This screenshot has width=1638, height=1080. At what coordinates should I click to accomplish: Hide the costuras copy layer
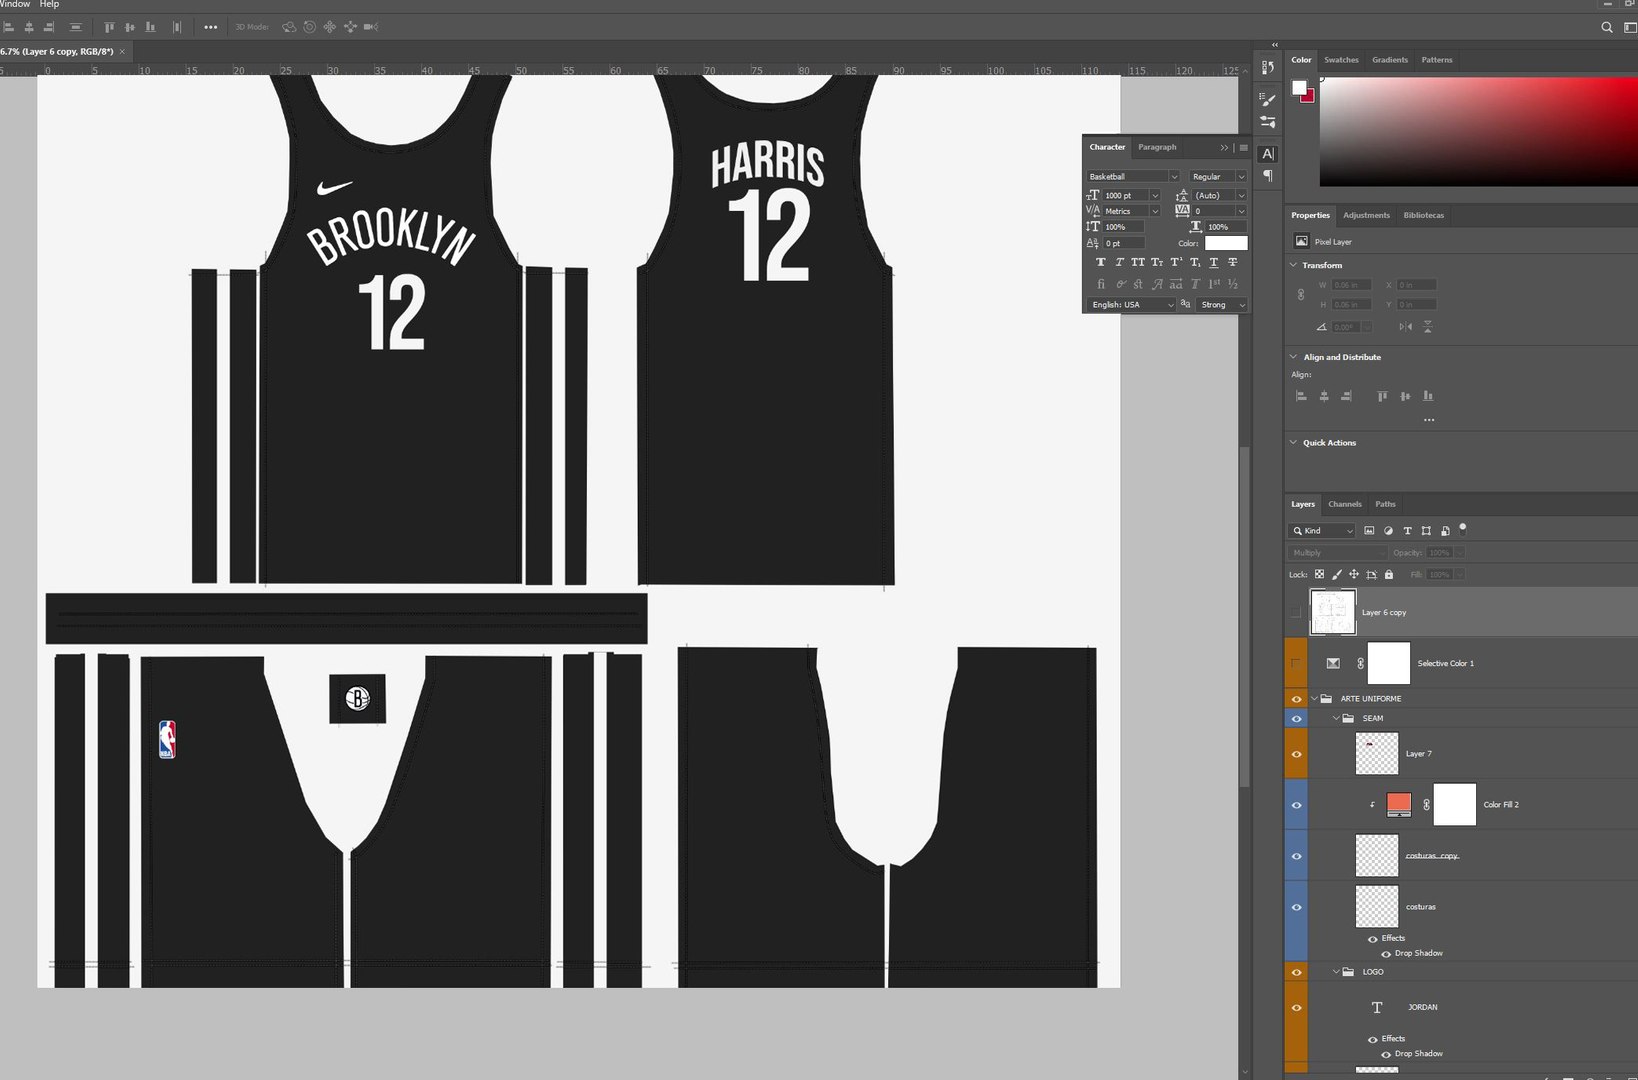pyautogui.click(x=1296, y=856)
